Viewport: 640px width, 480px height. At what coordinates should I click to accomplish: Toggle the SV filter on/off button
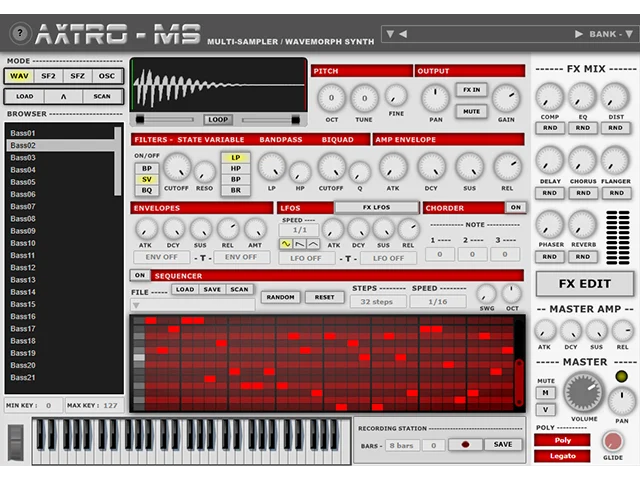(147, 180)
